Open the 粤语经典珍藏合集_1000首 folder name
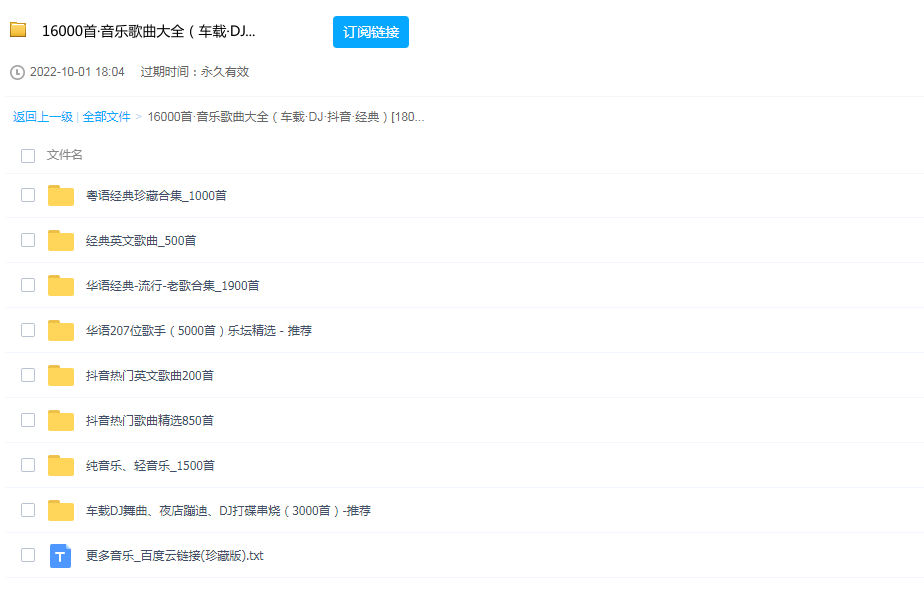 (156, 196)
